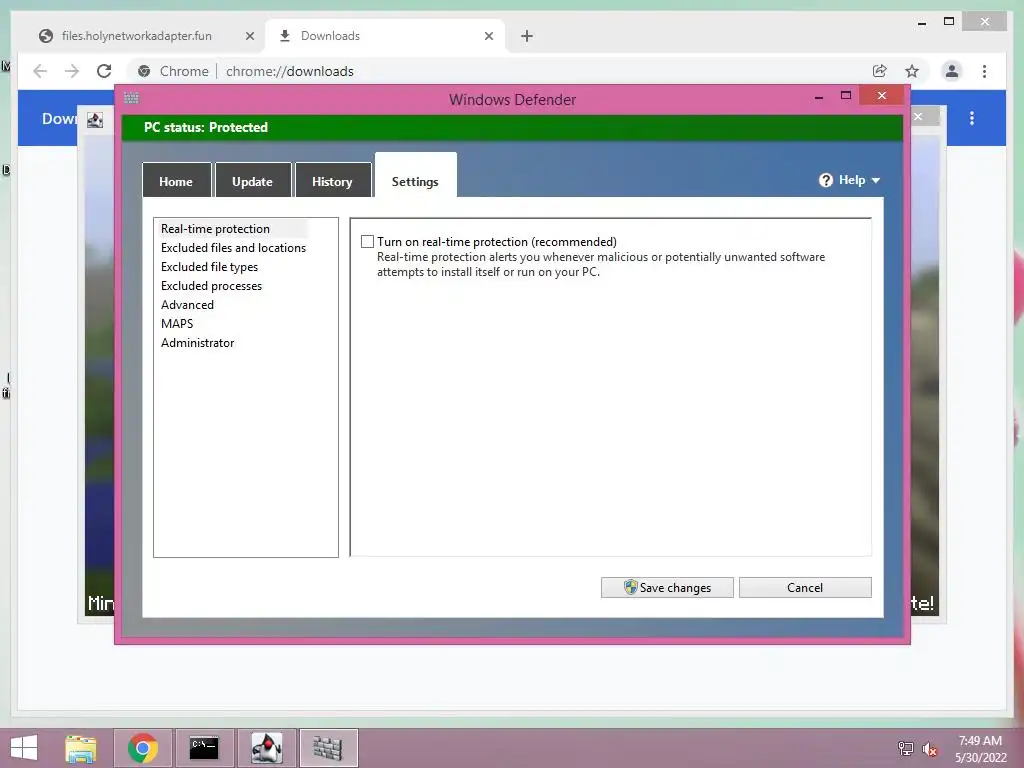This screenshot has width=1024, height=768.
Task: Expand the Help dropdown arrow
Action: (876, 180)
